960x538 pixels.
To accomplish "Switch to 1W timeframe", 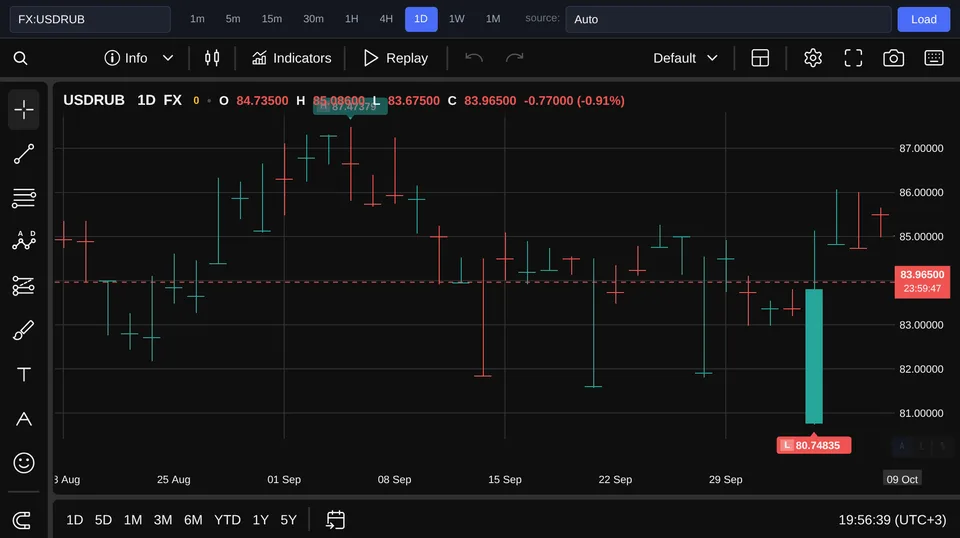I will pyautogui.click(x=457, y=19).
